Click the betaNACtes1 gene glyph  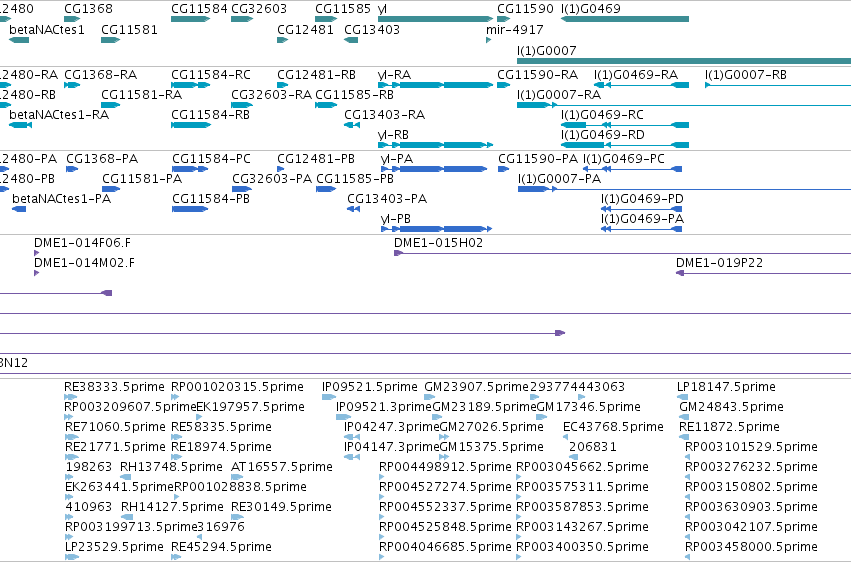click(19, 40)
